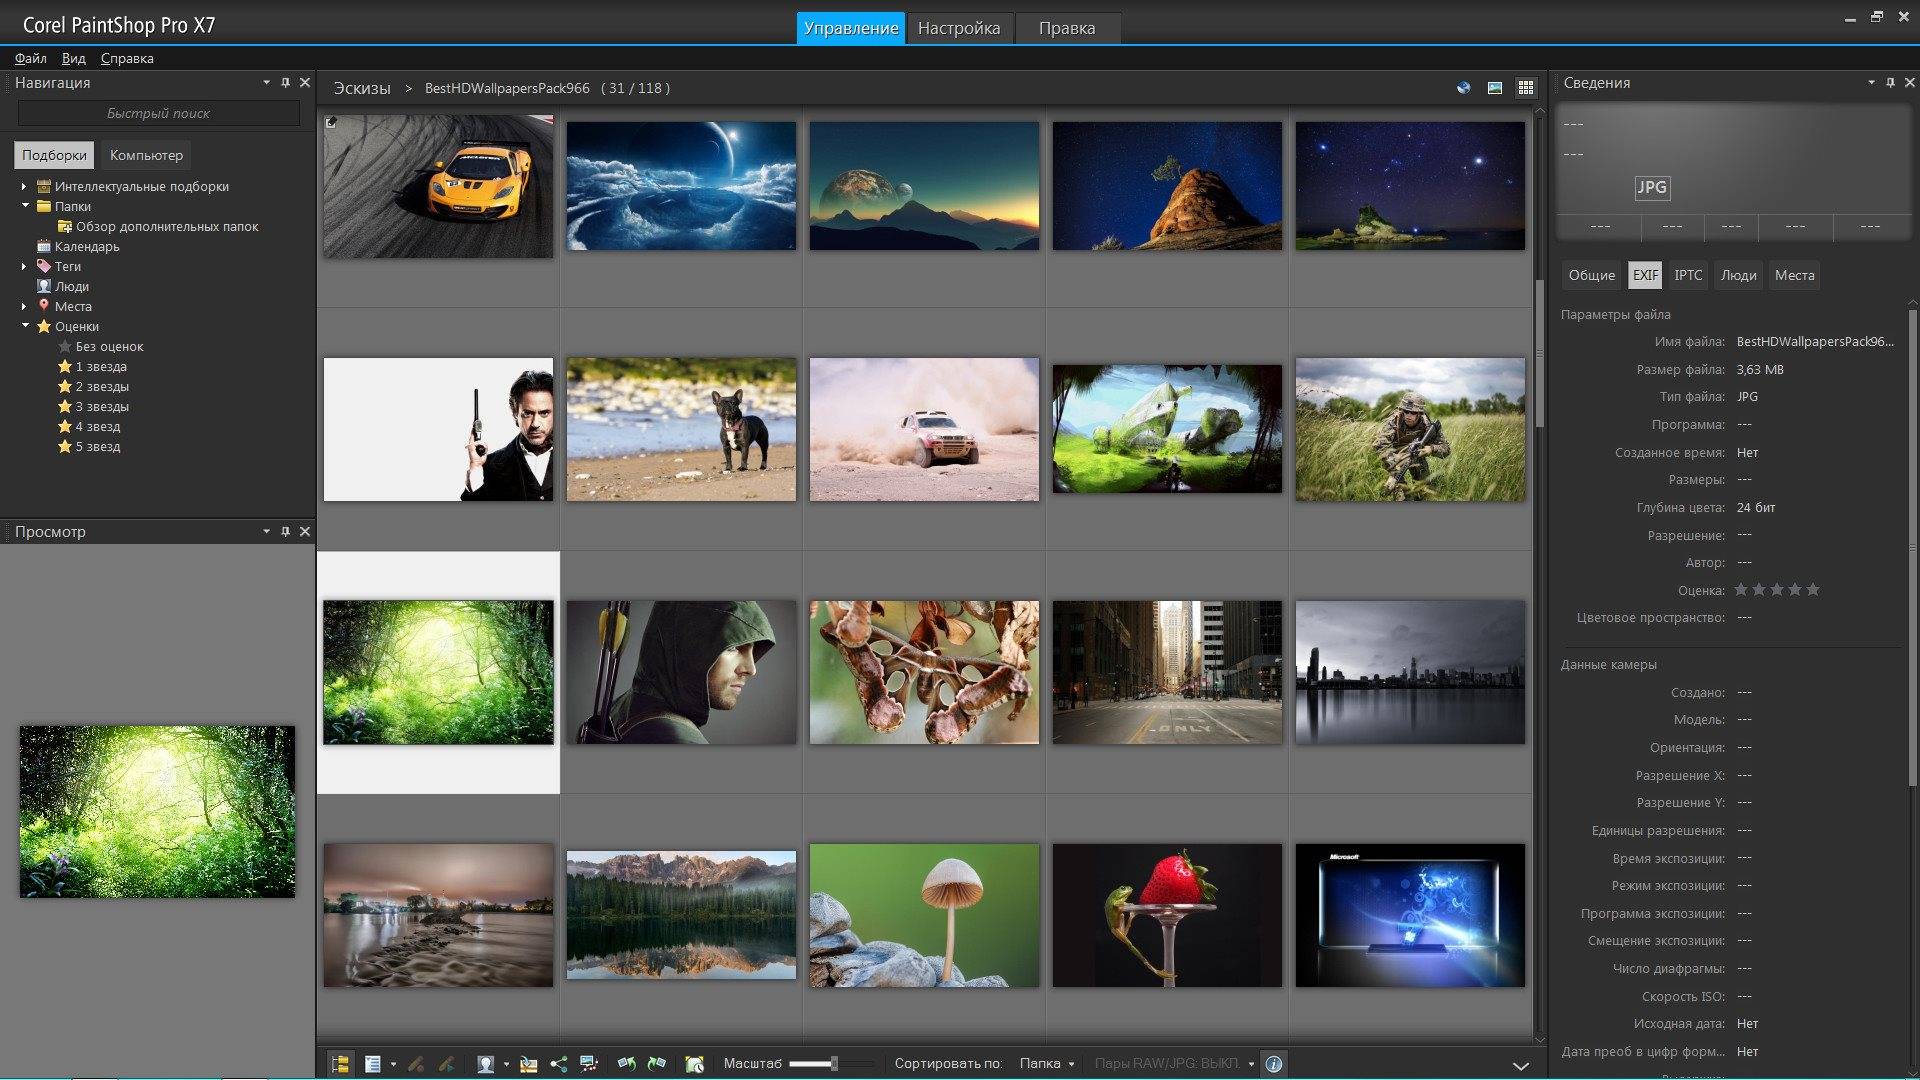Switch to the Правка workspace tab
Viewport: 1920px width, 1080px height.
click(1067, 28)
